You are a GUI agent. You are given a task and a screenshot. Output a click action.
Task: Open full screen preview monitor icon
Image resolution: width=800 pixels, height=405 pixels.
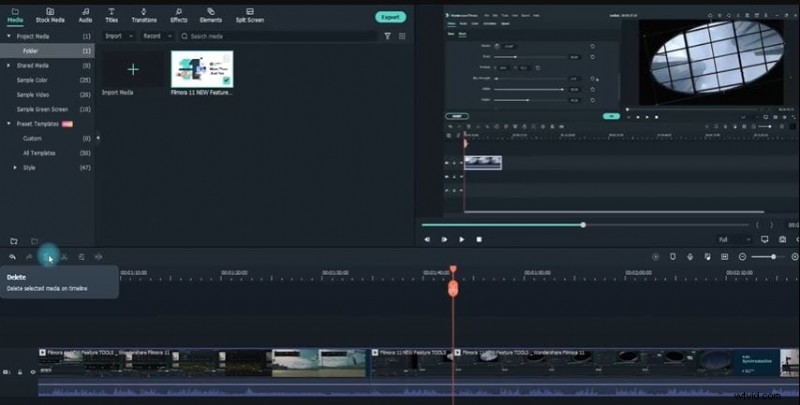coord(764,239)
